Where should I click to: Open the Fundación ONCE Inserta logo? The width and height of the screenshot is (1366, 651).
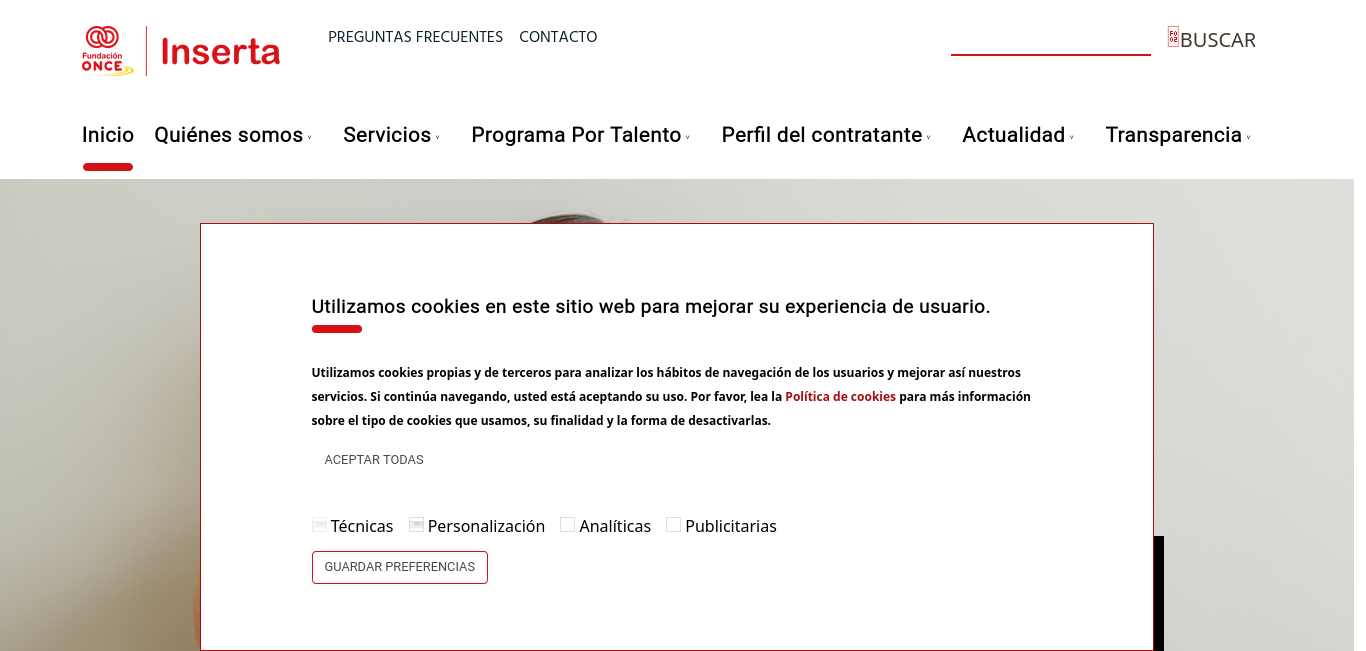(181, 51)
